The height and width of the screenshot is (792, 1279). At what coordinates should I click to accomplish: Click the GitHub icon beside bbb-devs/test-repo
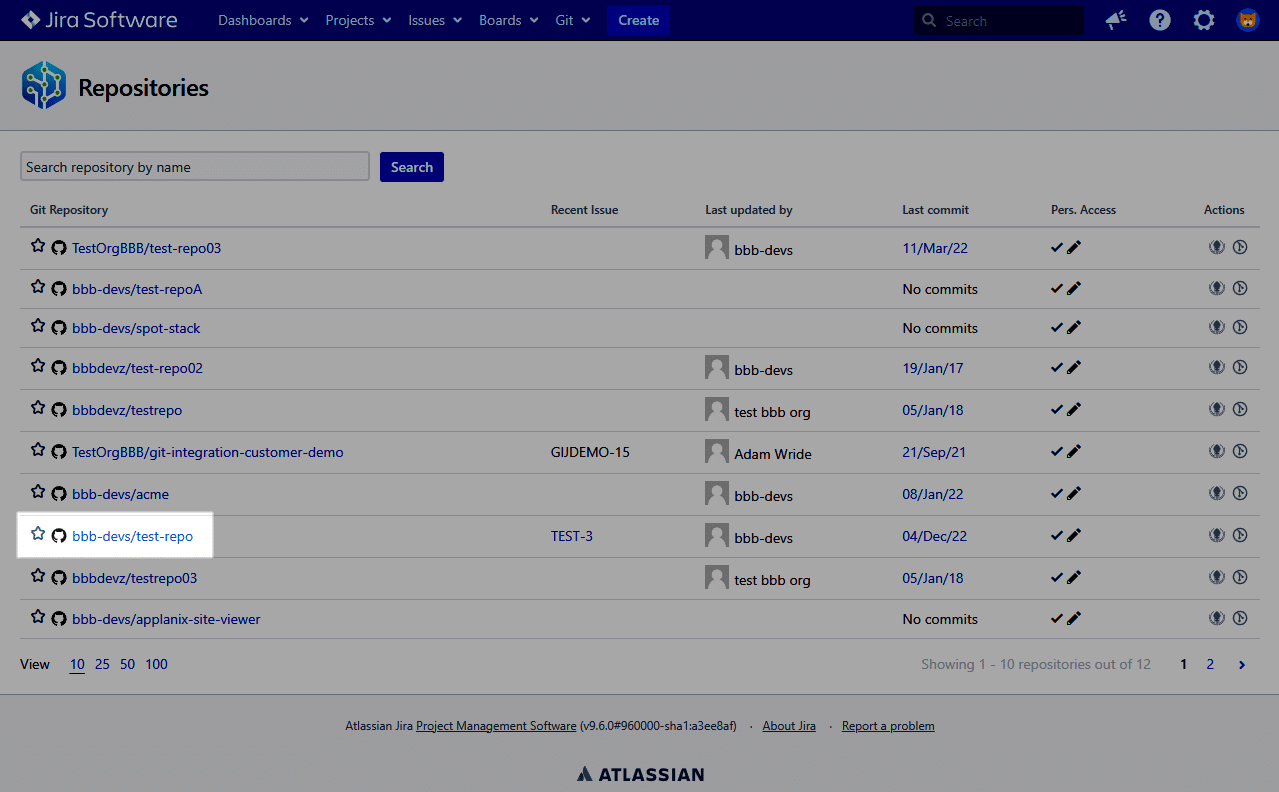(x=59, y=536)
